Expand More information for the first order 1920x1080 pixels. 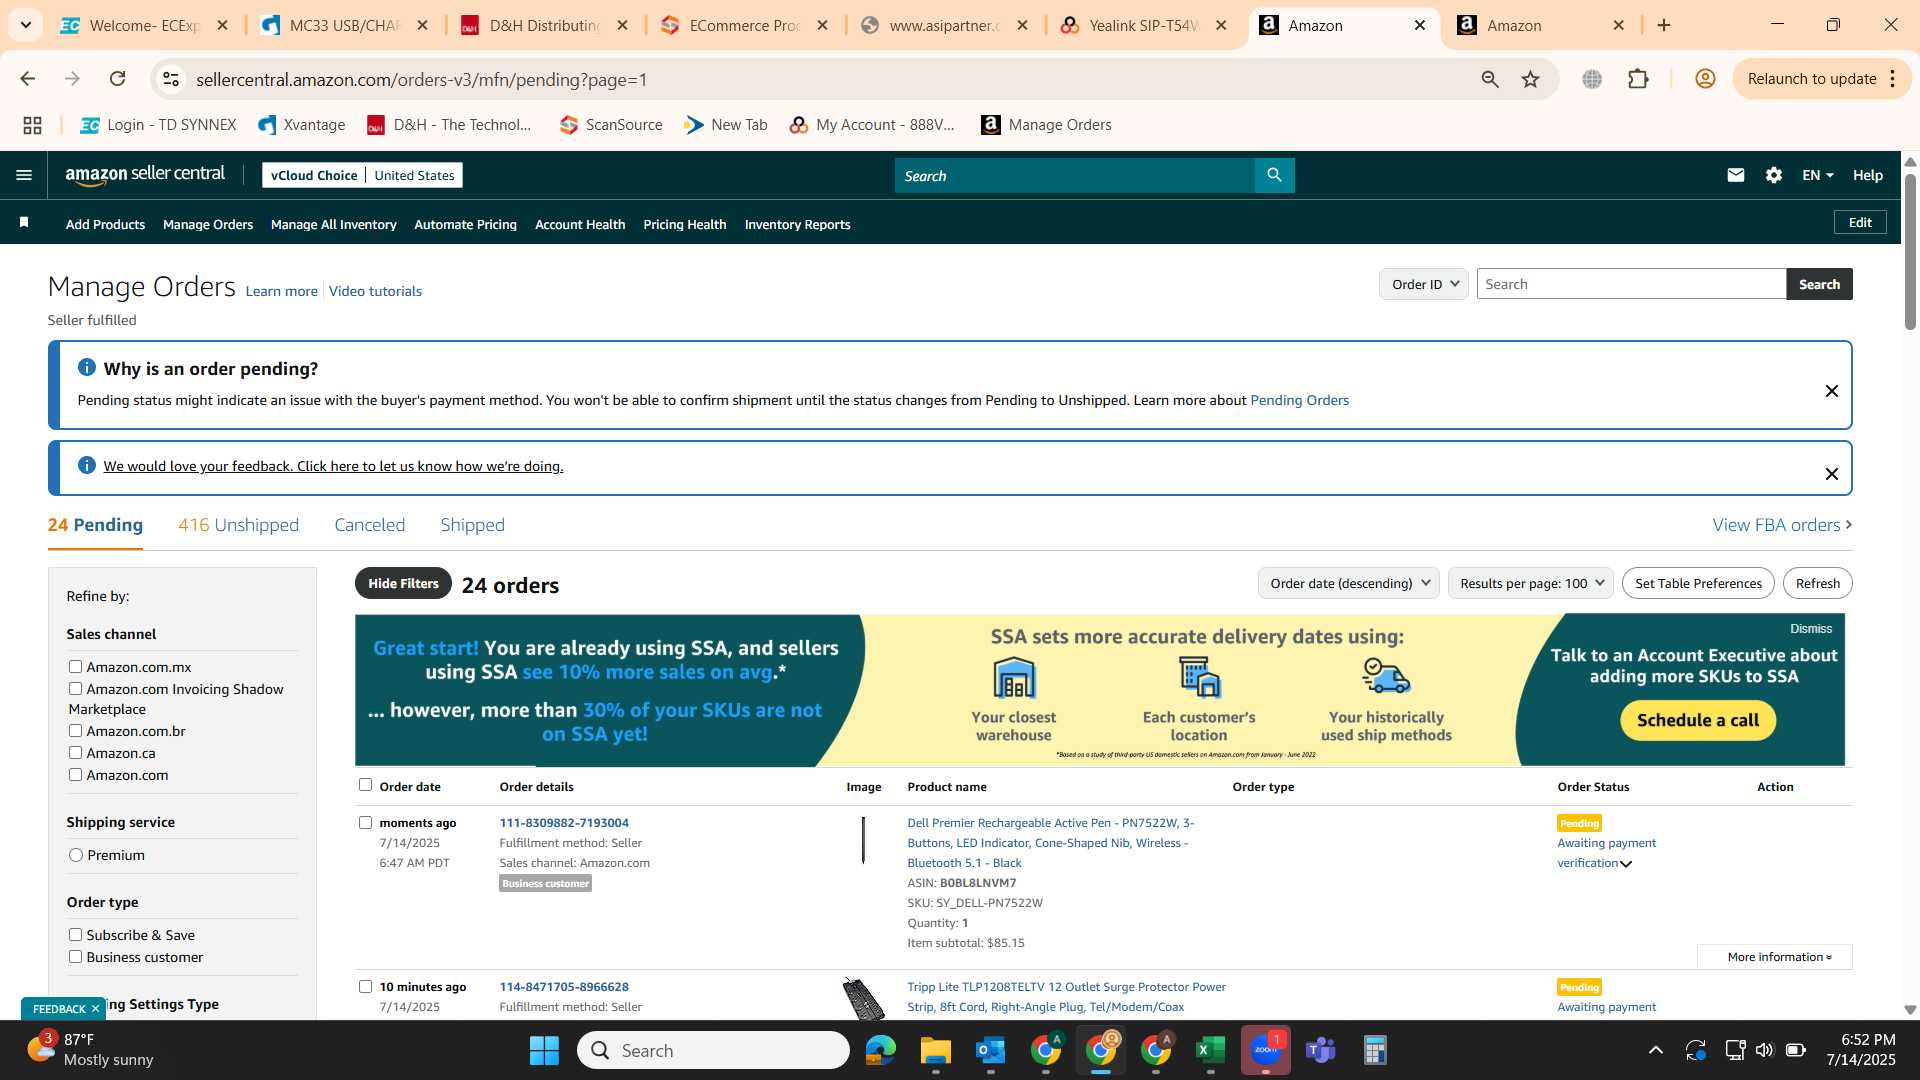pos(1775,957)
